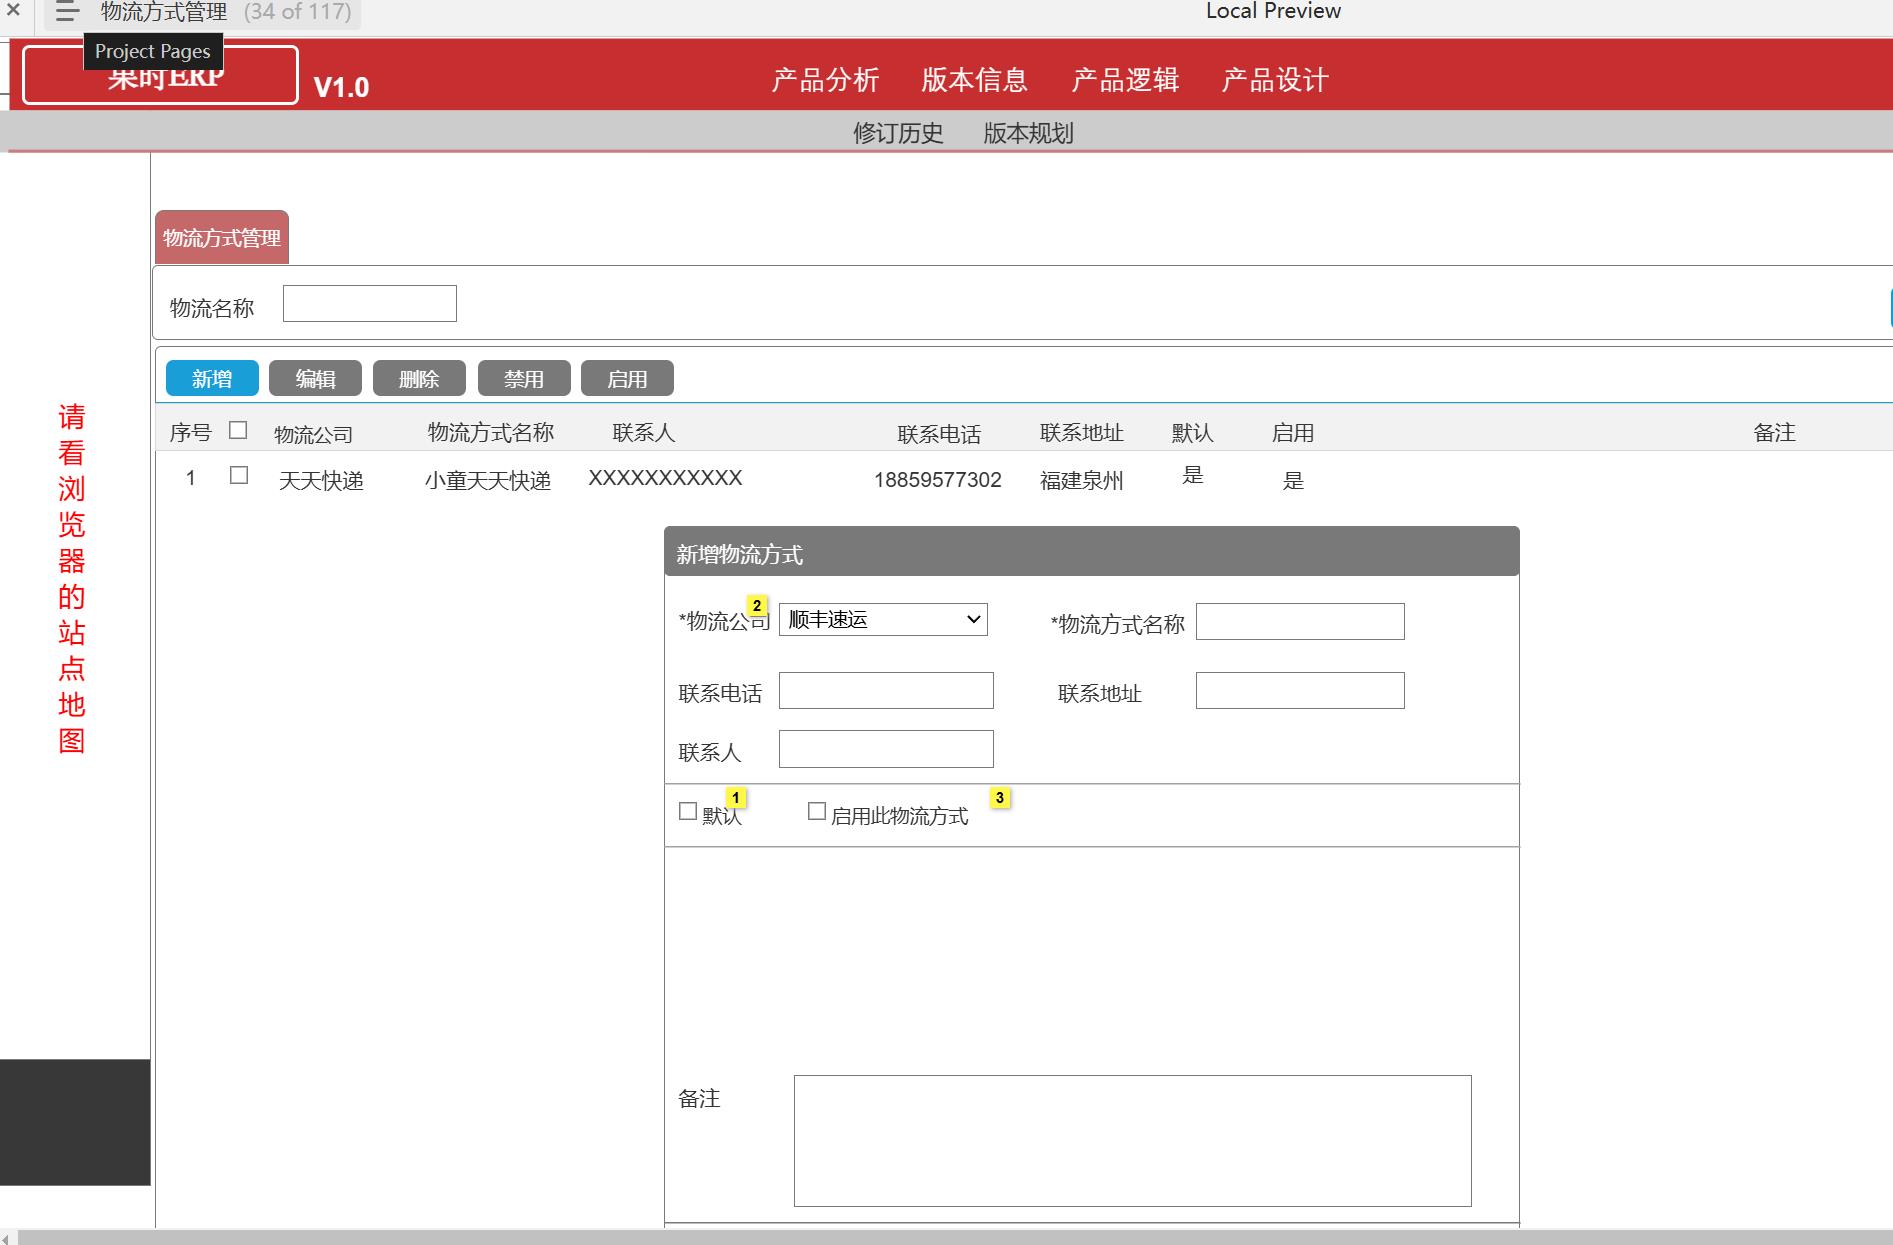1893x1245 pixels.
Task: Click the 备注 textarea in dialog
Action: (x=1133, y=1141)
